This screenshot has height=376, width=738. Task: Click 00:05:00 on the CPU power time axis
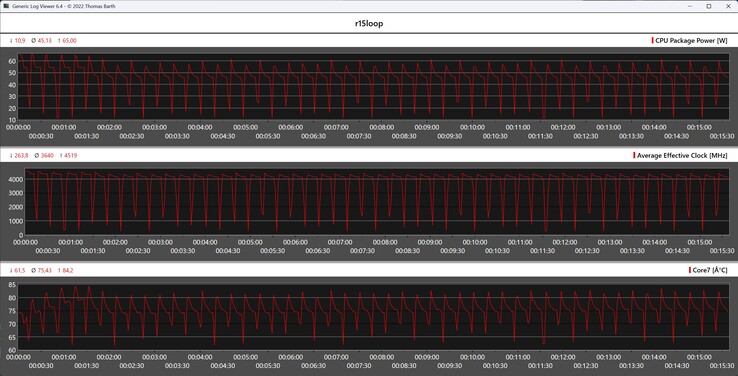(x=246, y=128)
